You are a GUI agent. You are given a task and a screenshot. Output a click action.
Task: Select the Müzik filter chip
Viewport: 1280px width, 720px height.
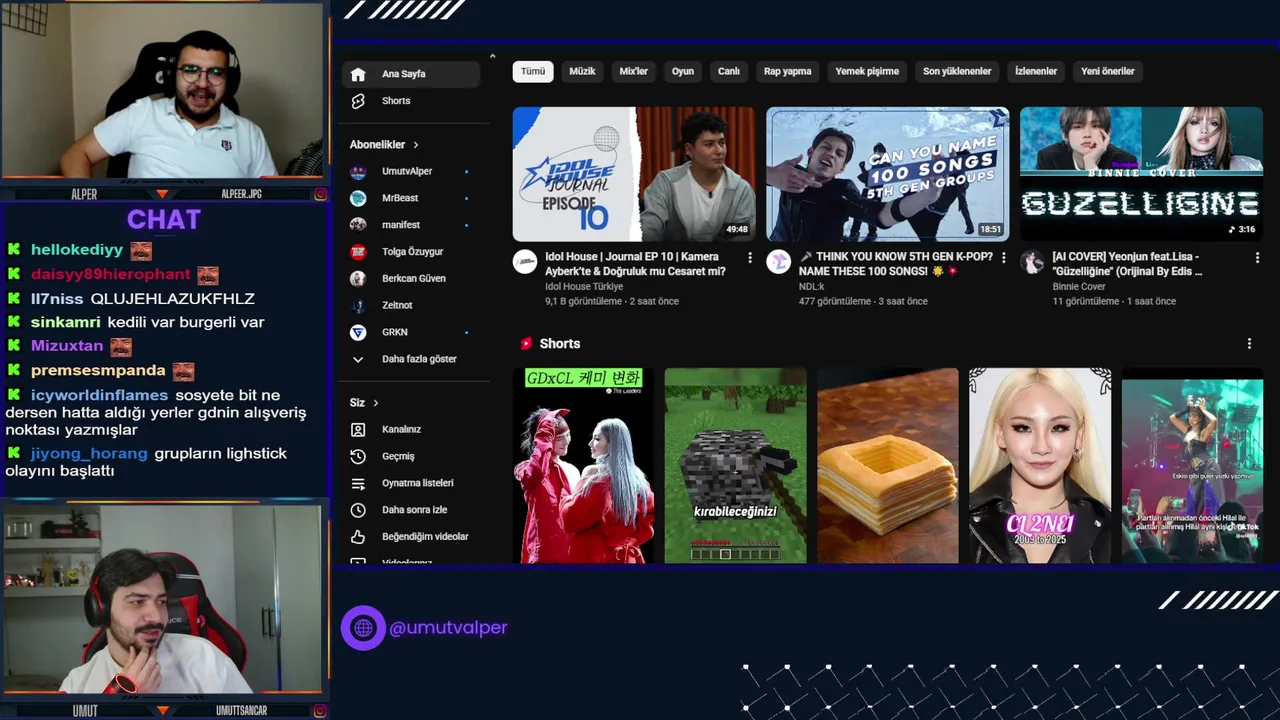point(582,72)
